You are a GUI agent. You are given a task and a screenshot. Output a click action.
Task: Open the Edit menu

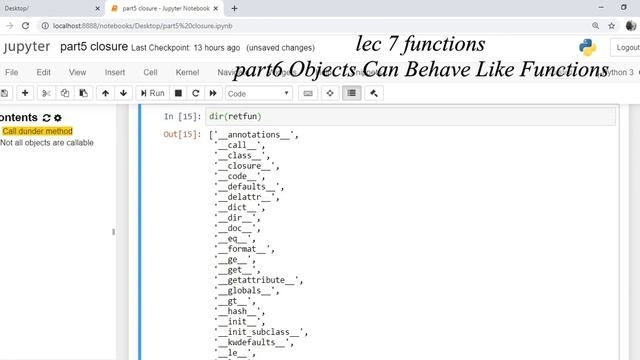(43, 72)
